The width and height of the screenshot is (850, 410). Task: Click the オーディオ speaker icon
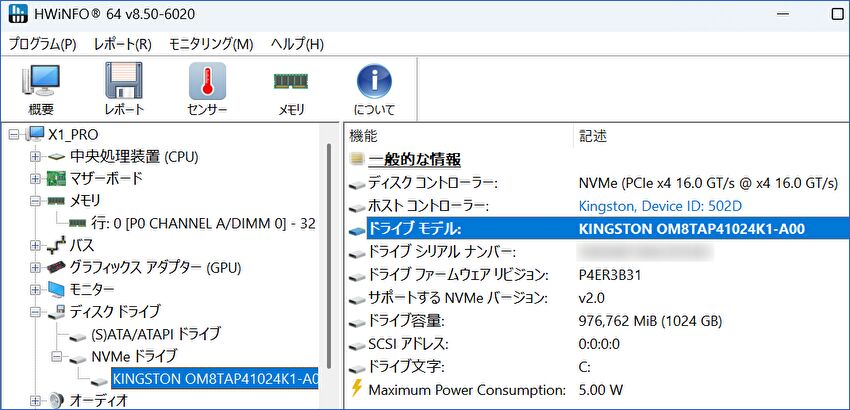pos(56,401)
